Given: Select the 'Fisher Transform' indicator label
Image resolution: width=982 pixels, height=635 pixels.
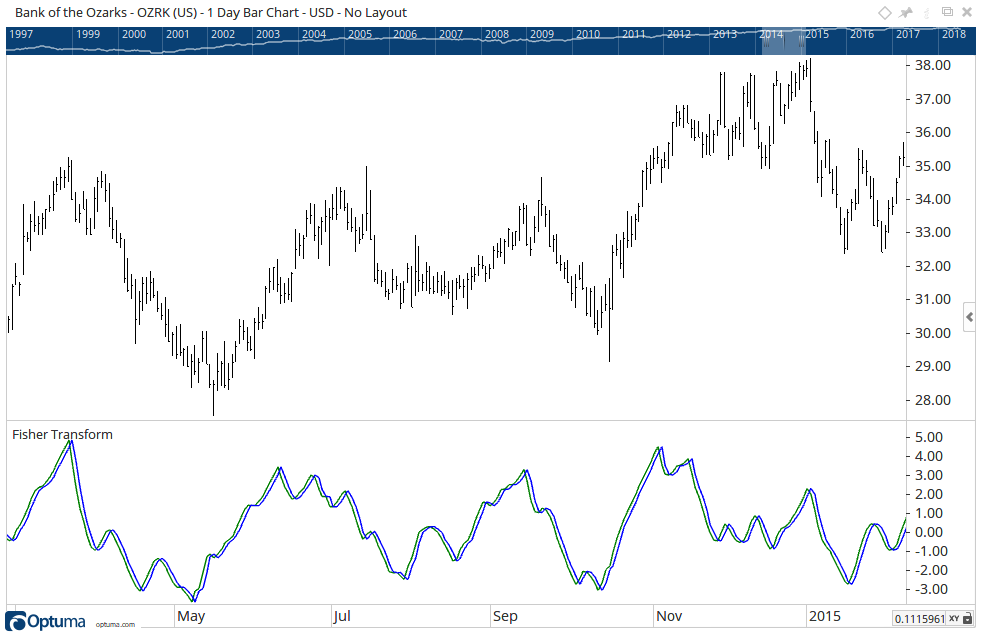Looking at the screenshot, I should pyautogui.click(x=63, y=435).
